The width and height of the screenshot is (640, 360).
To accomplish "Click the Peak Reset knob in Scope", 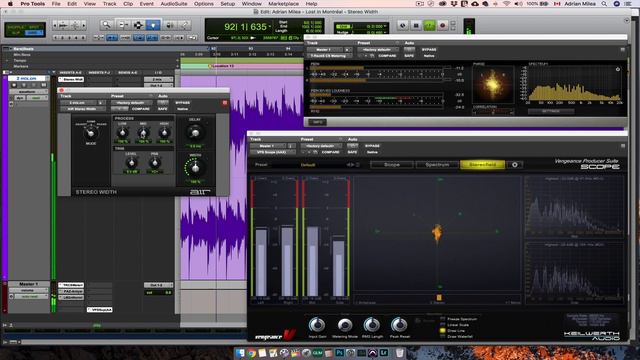I will (399, 325).
